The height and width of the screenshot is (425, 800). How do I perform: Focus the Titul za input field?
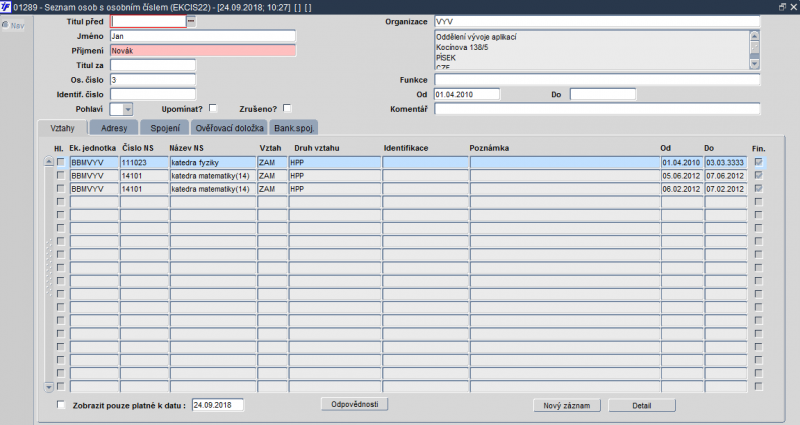pyautogui.click(x=153, y=65)
